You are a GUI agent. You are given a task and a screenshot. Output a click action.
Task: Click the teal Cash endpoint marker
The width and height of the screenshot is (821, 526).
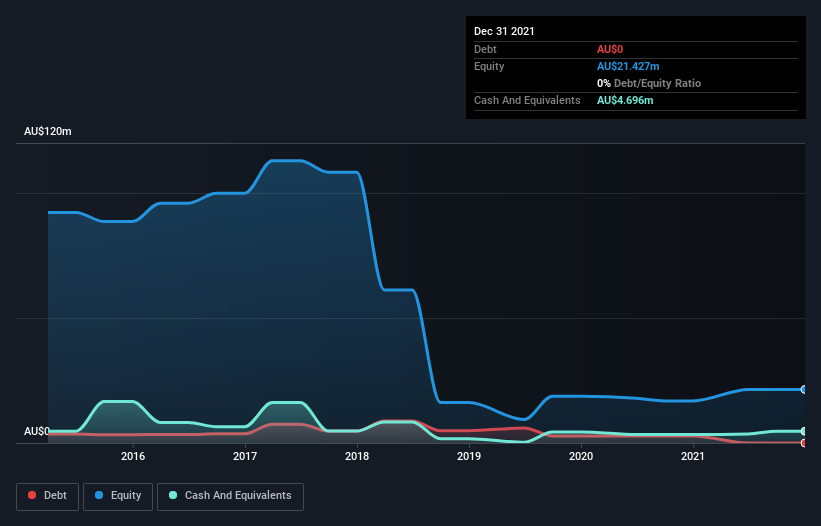(804, 431)
